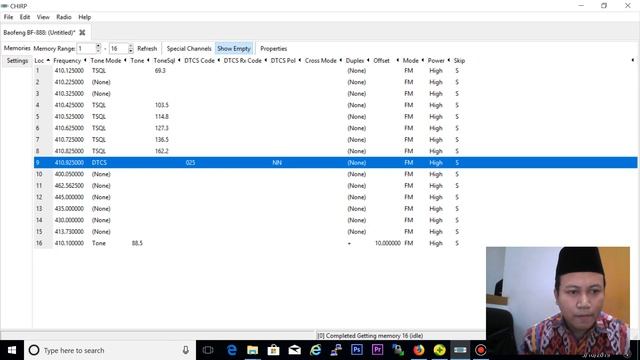Open Task View from taskbar
Image resolution: width=640 pixels, height=360 pixels.
click(x=208, y=350)
